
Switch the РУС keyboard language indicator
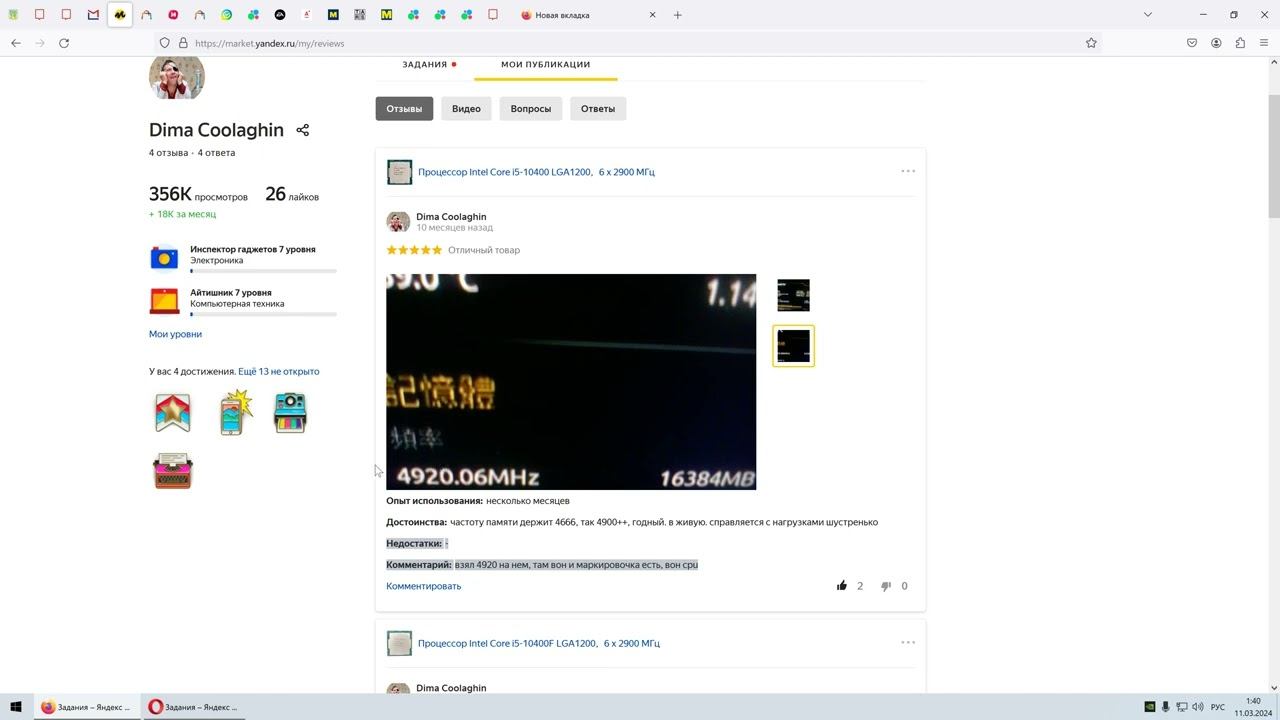(1218, 707)
